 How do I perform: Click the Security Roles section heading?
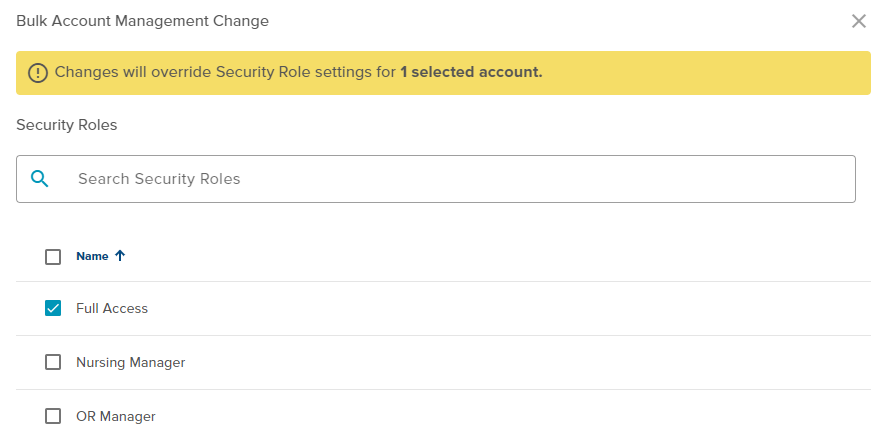(x=67, y=125)
